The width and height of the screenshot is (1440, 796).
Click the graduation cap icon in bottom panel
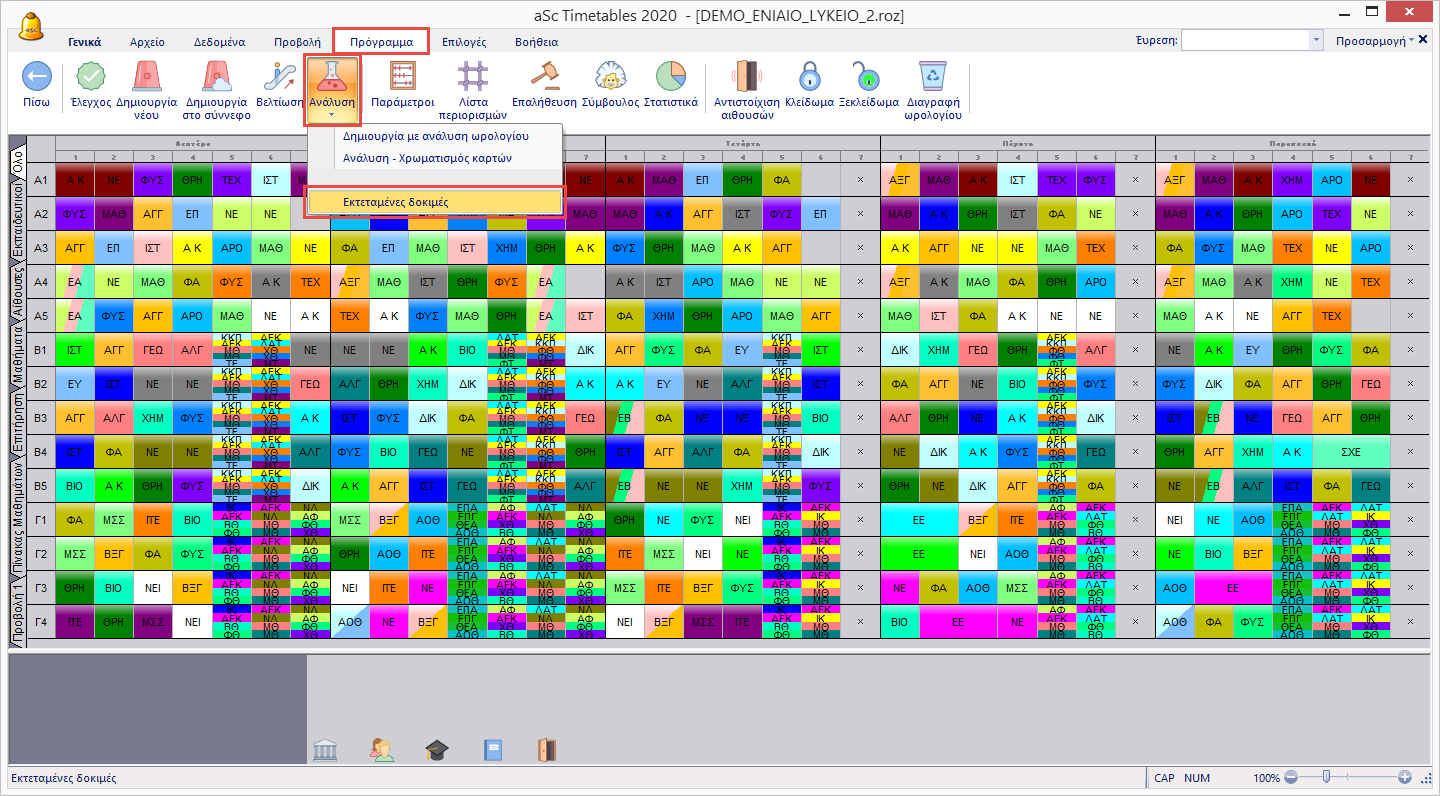point(437,750)
